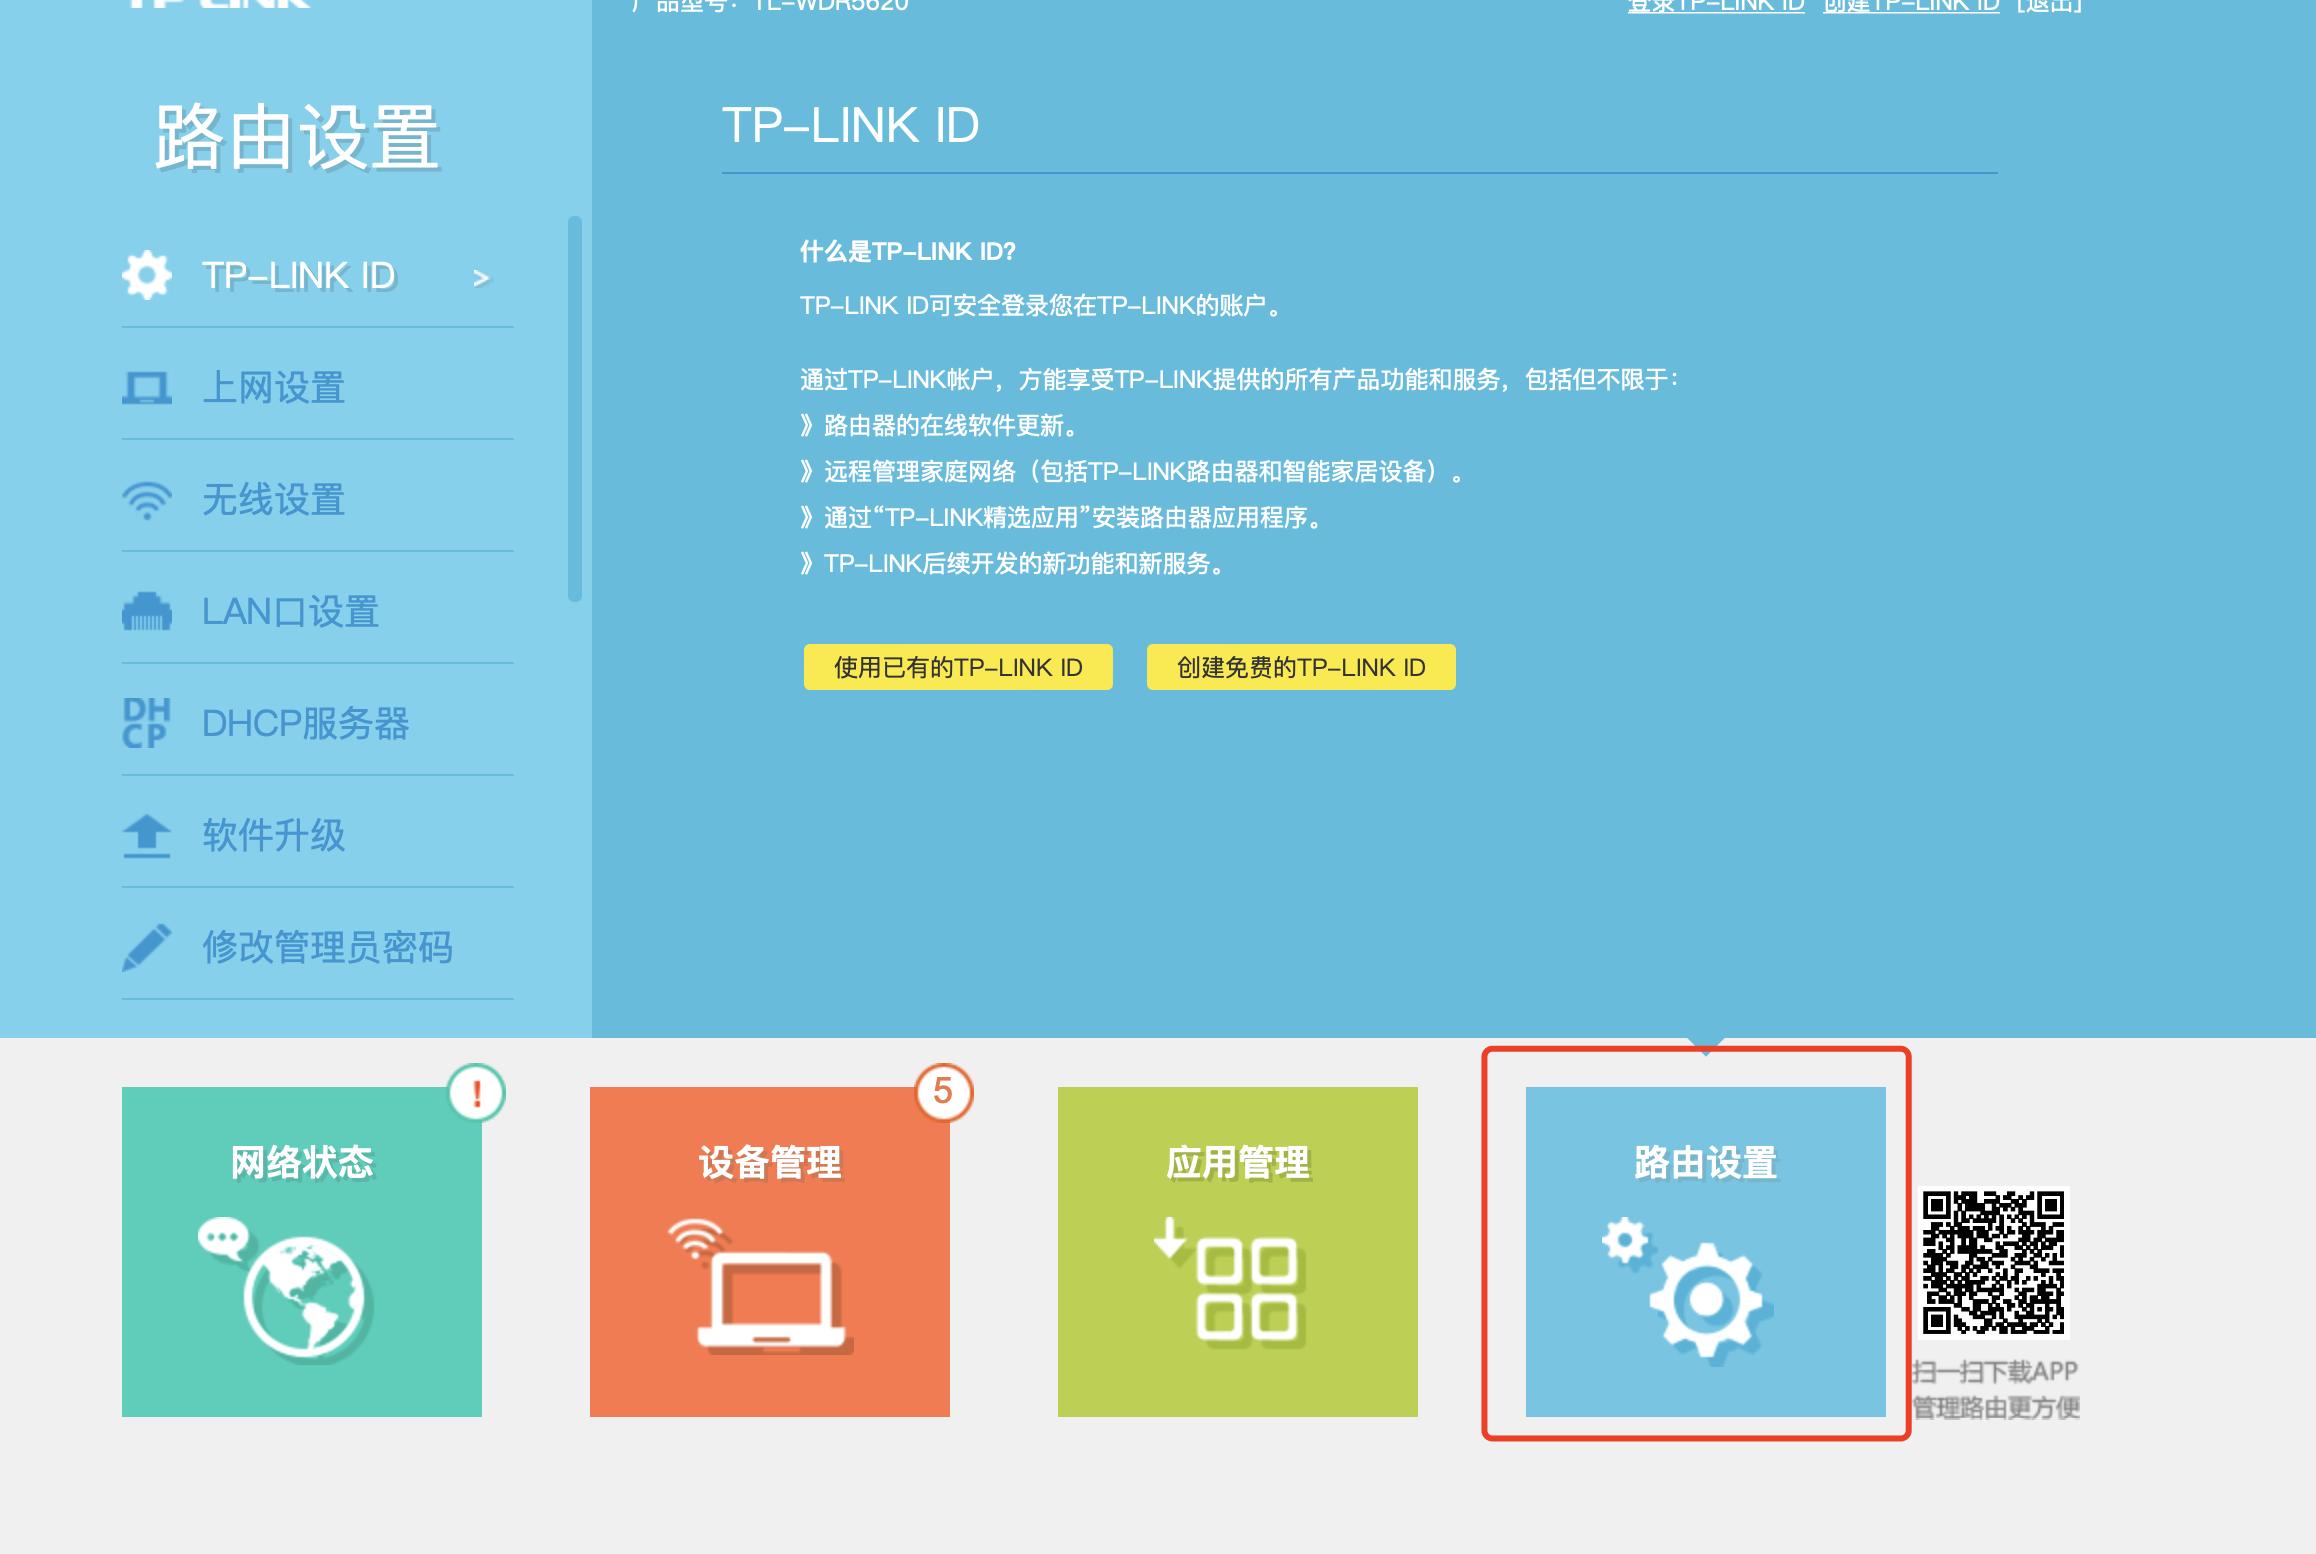Image resolution: width=2316 pixels, height=1554 pixels.
Task: Click the wireless icon beside 无线设置
Action: 148,500
